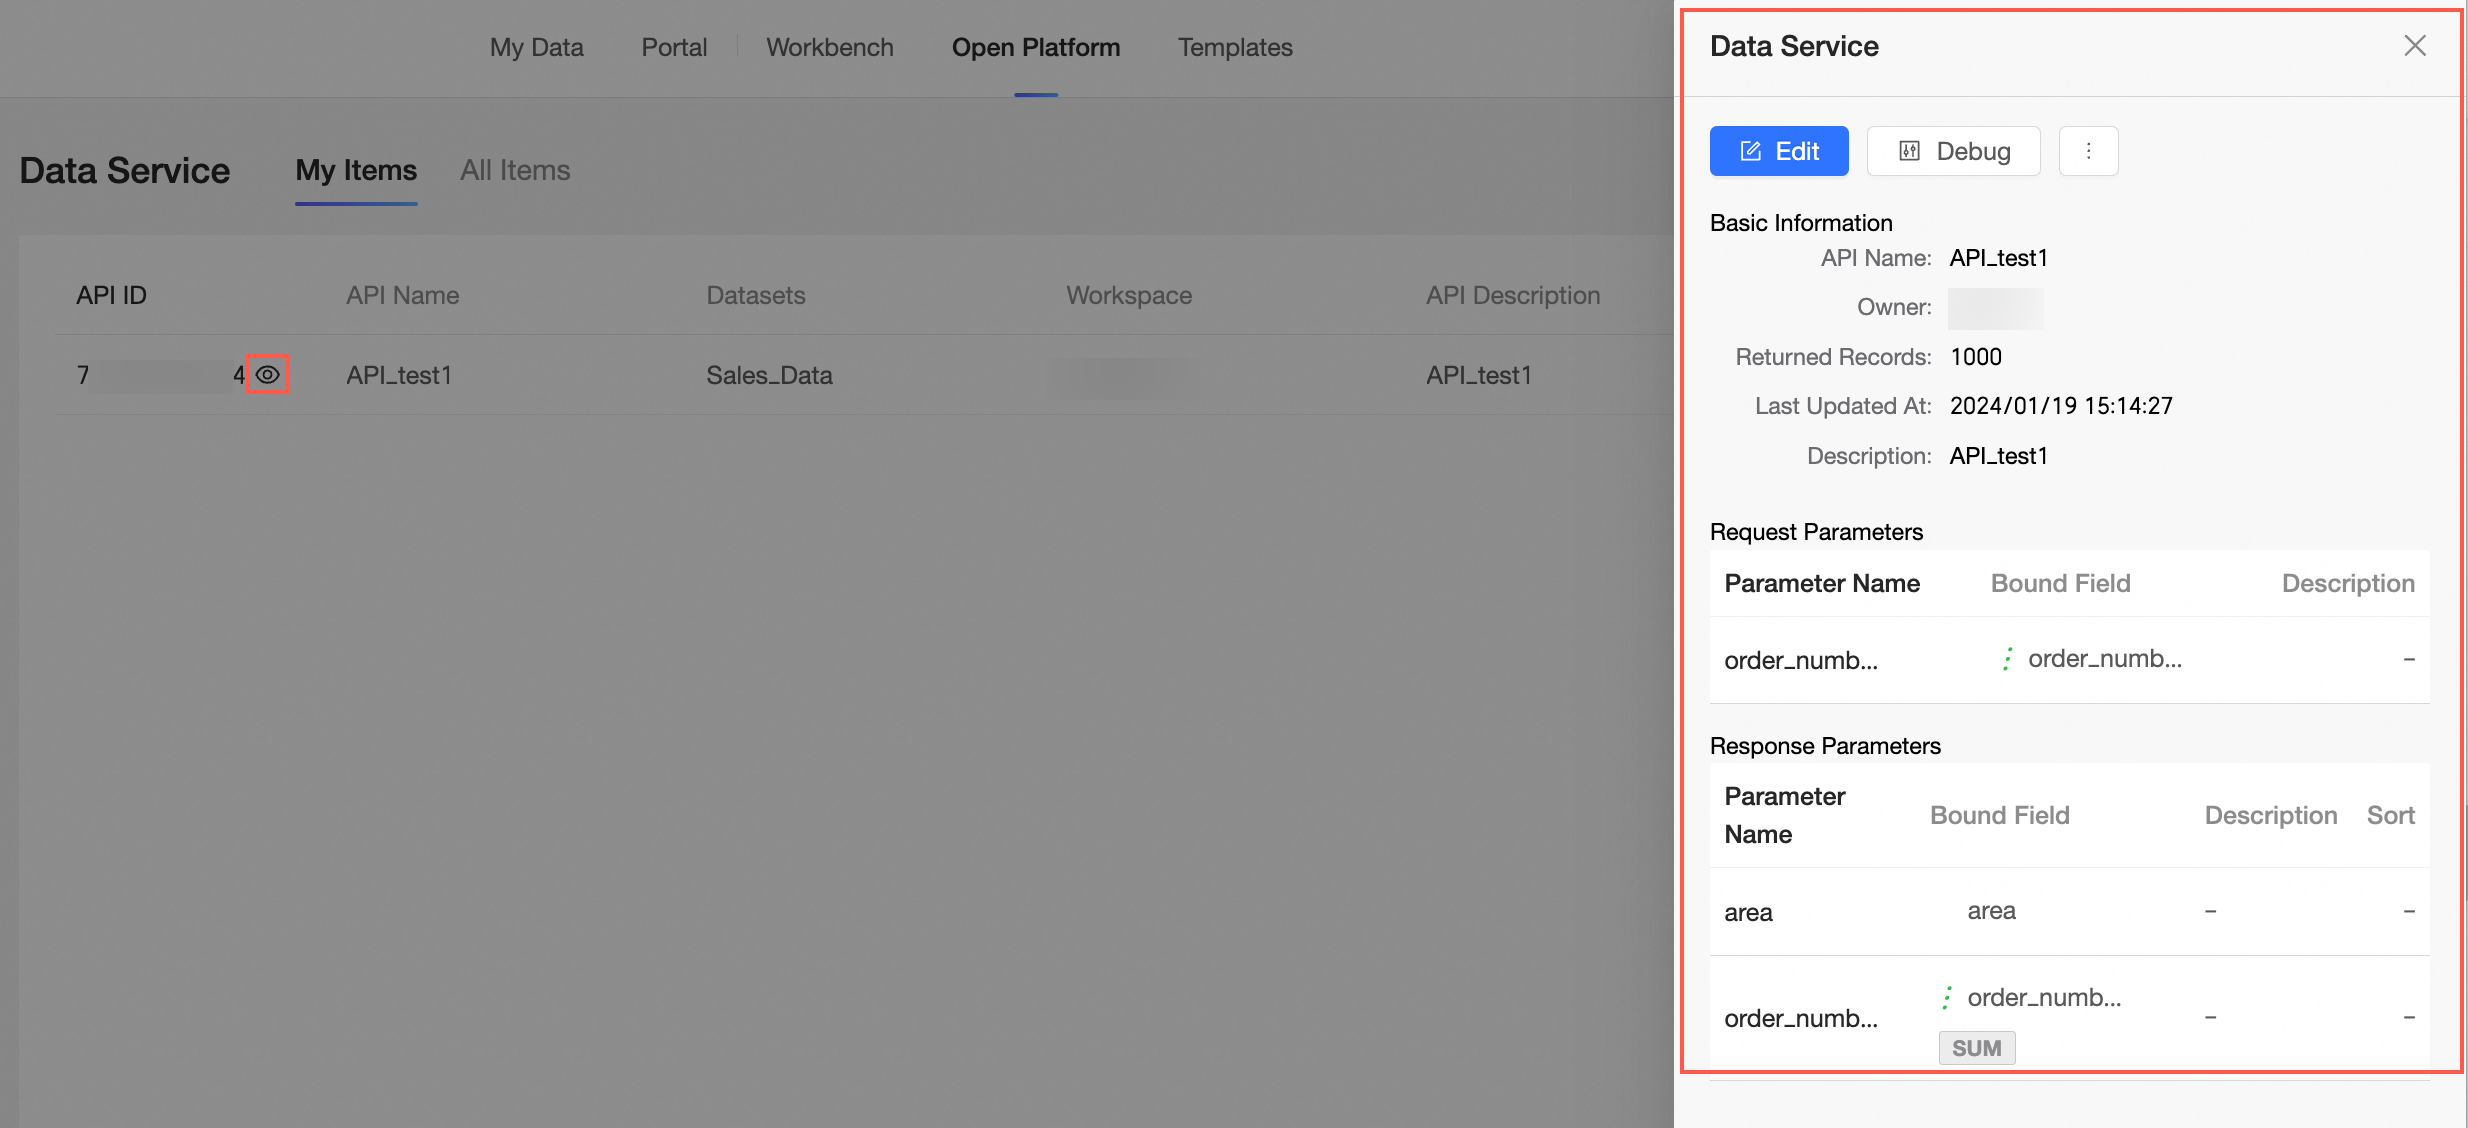Open the Portal navigation item
The width and height of the screenshot is (2468, 1128).
click(674, 47)
